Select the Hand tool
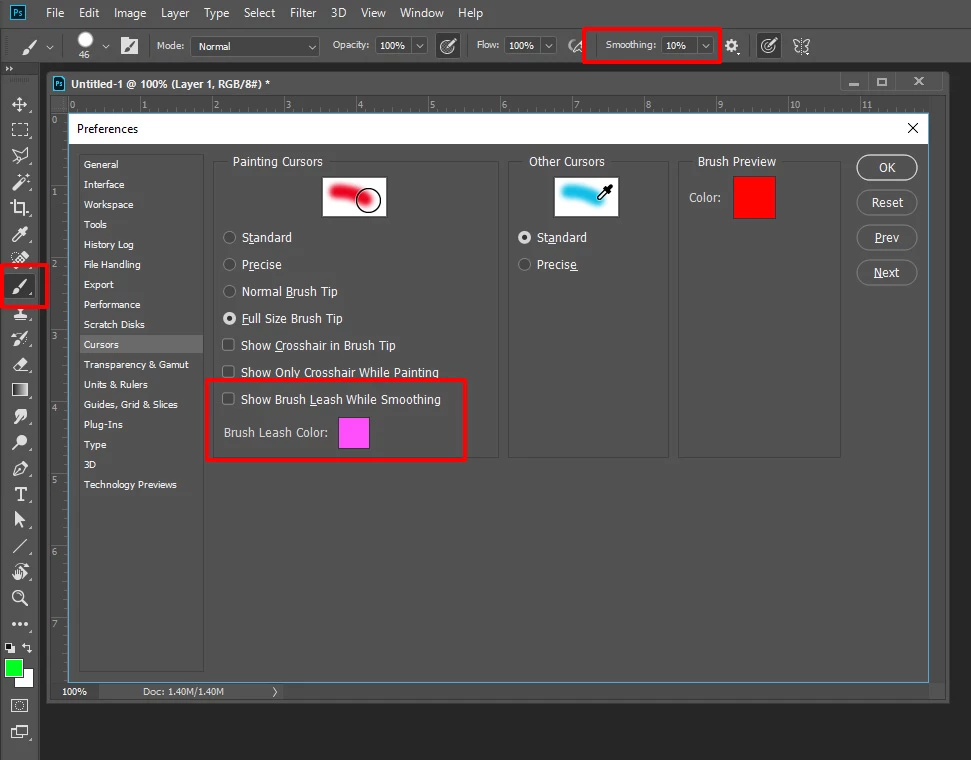Image resolution: width=971 pixels, height=760 pixels. pyautogui.click(x=20, y=572)
